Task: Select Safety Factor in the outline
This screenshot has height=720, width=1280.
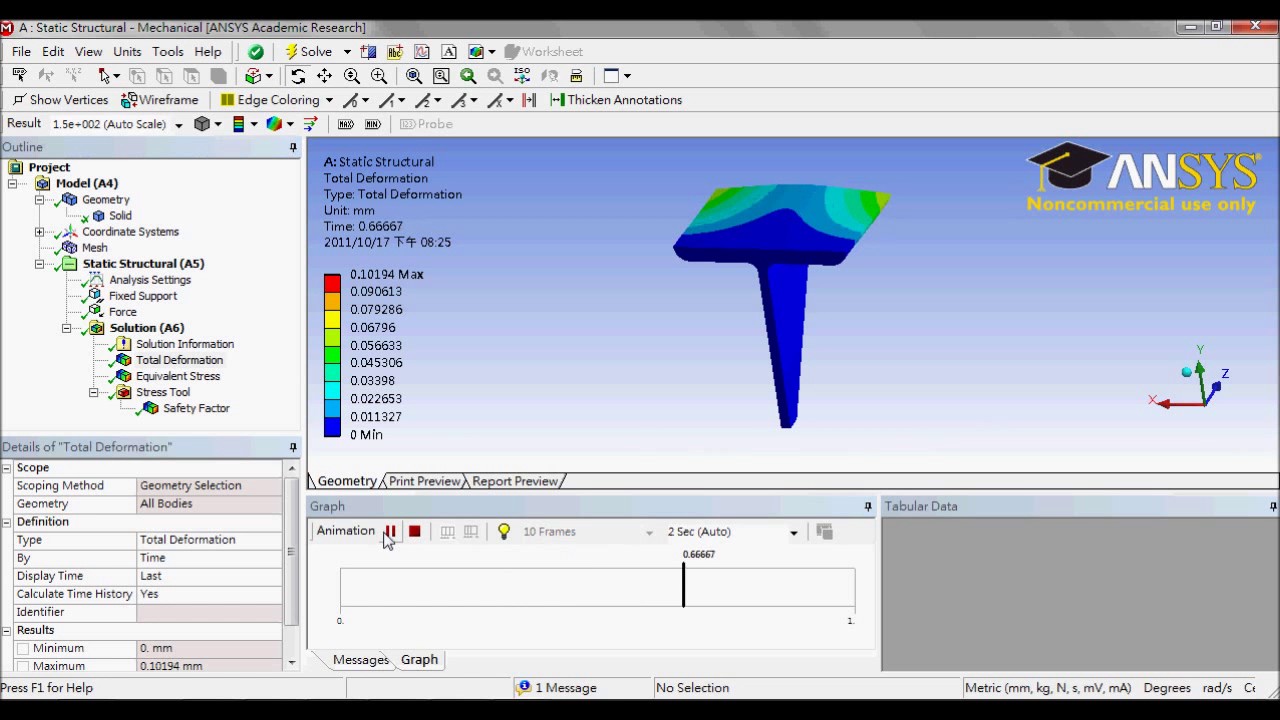Action: pos(196,408)
